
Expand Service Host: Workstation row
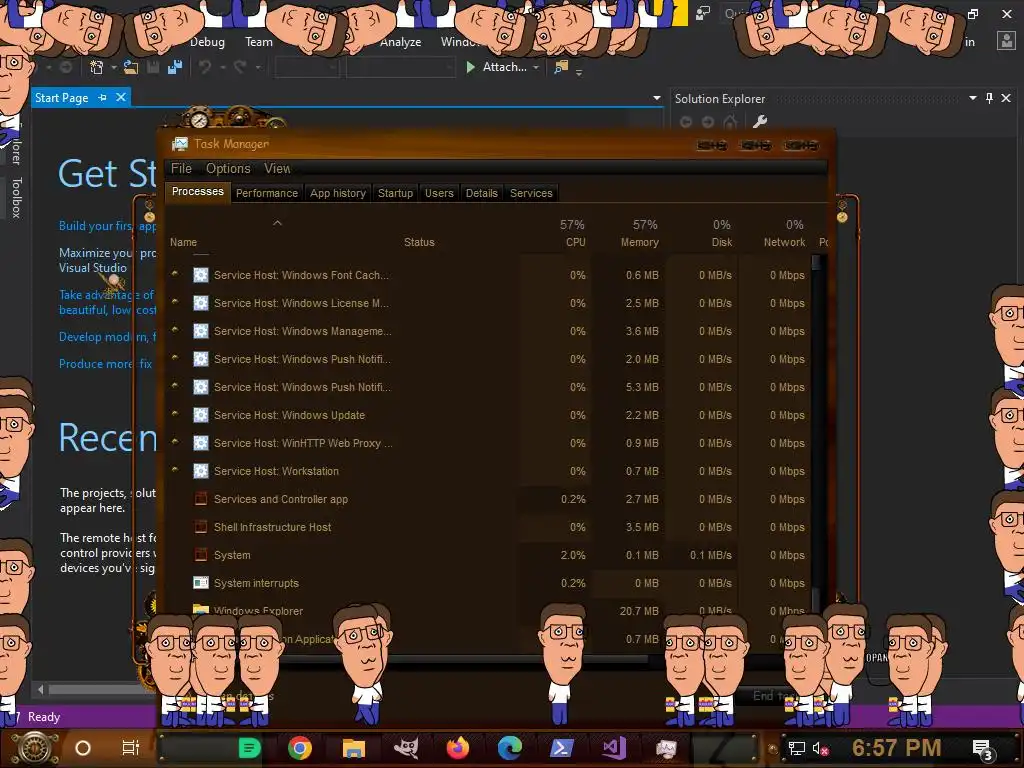(x=175, y=470)
